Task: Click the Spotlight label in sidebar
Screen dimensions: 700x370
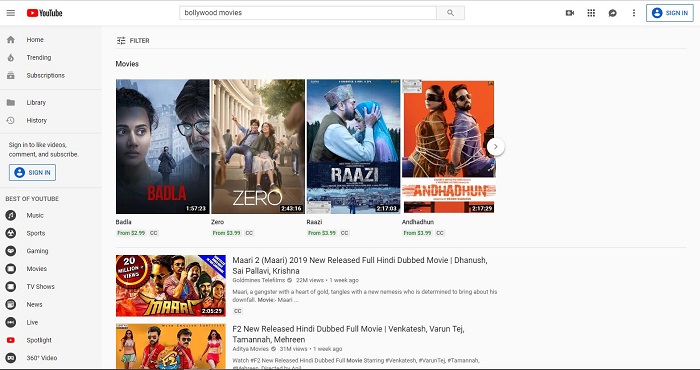Action: [39, 340]
